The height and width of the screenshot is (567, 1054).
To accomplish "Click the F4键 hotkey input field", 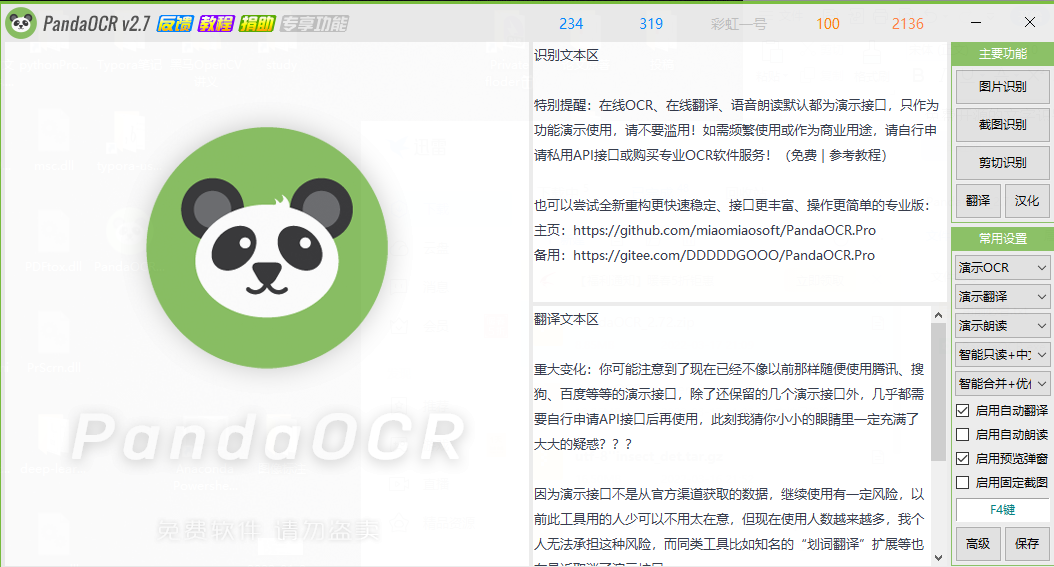I will [1002, 510].
